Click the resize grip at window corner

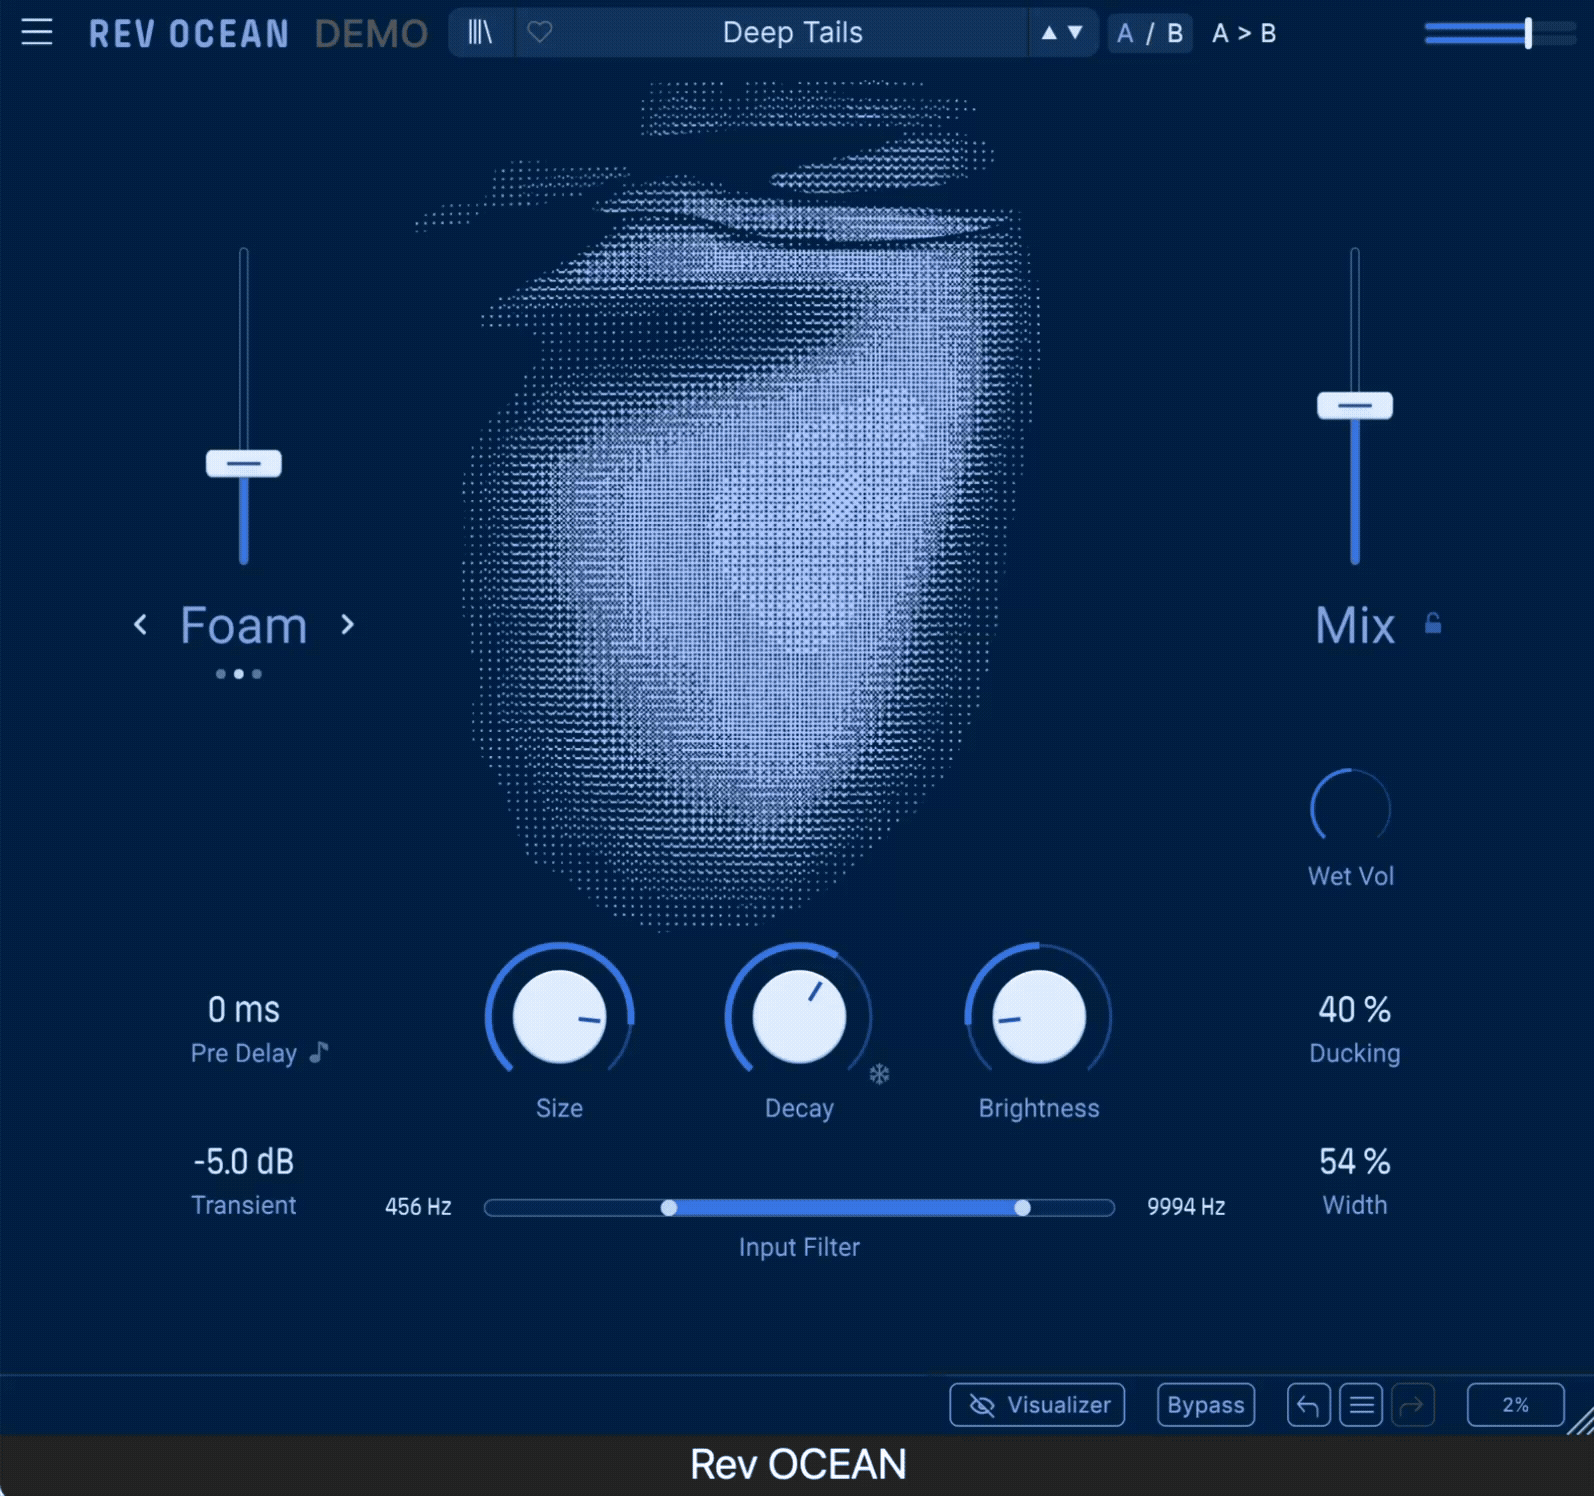pos(1581,1421)
